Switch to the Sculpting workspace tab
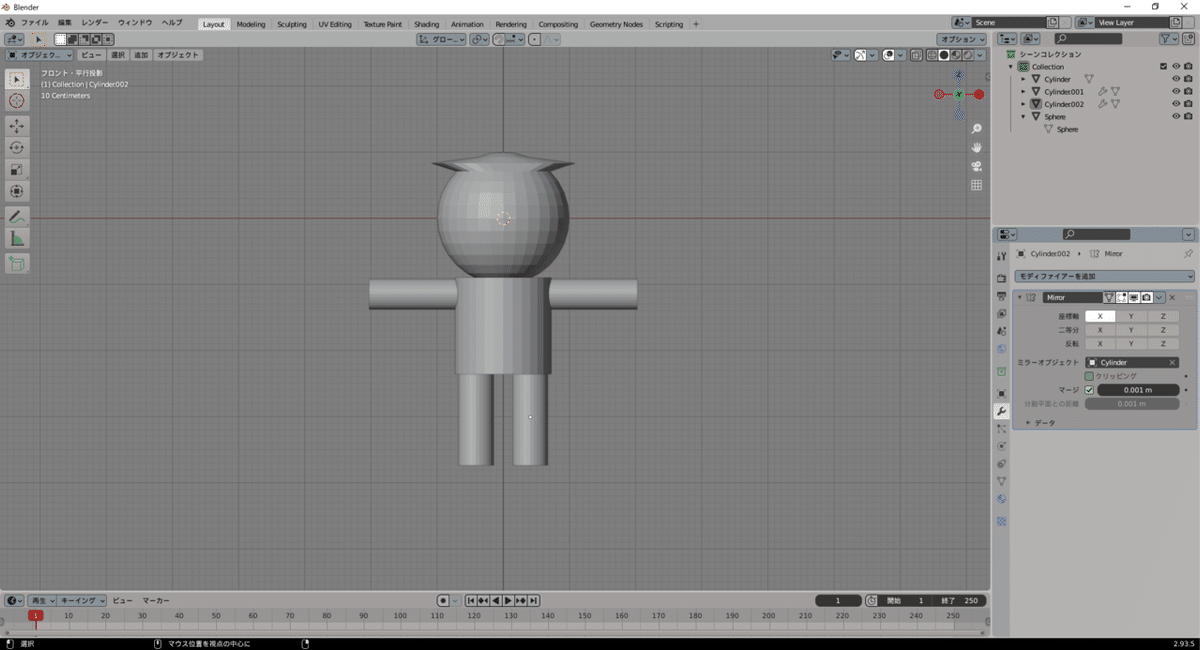This screenshot has height=650, width=1200. click(x=292, y=24)
